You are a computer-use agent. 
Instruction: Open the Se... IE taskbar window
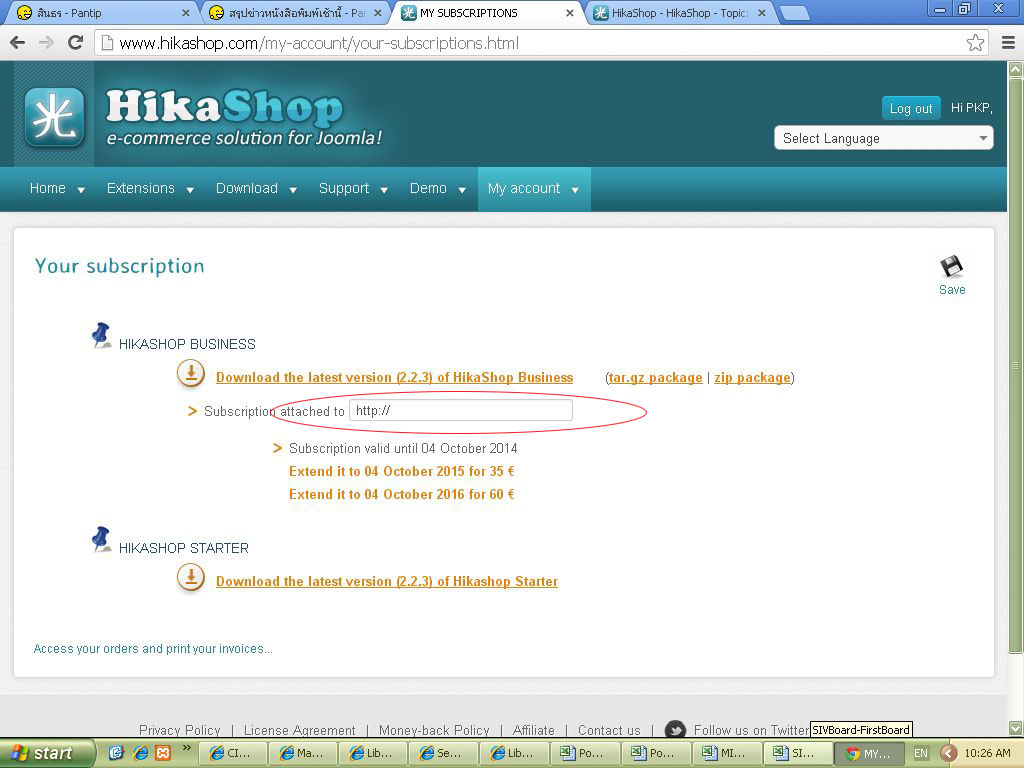click(x=443, y=754)
